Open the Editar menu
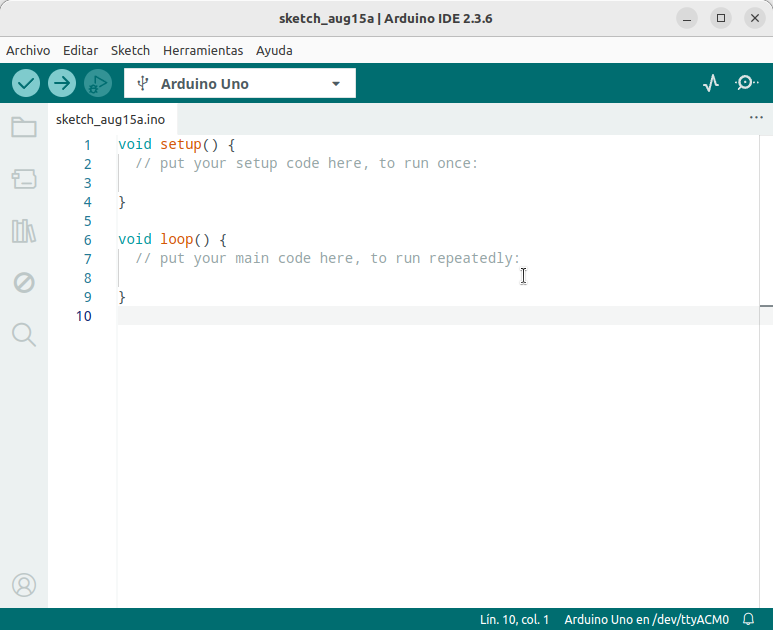This screenshot has height=630, width=773. [80, 50]
